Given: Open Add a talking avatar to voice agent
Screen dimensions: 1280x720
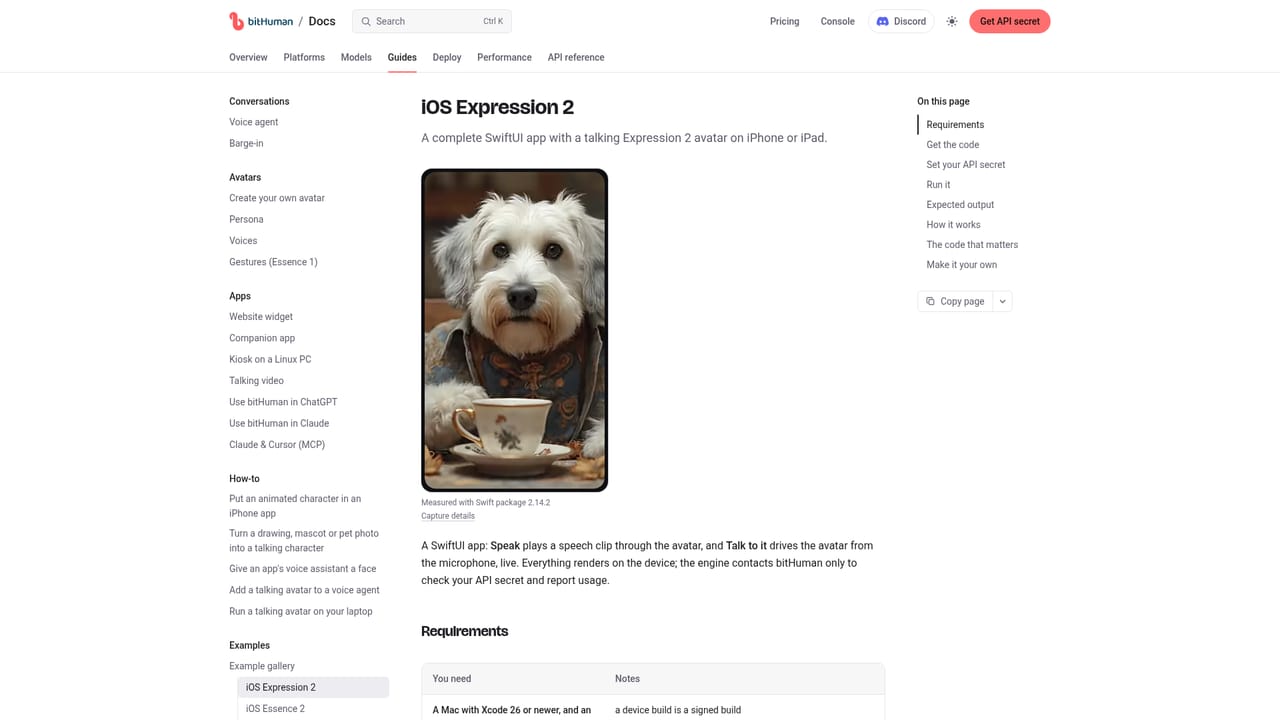Looking at the screenshot, I should coord(304,590).
